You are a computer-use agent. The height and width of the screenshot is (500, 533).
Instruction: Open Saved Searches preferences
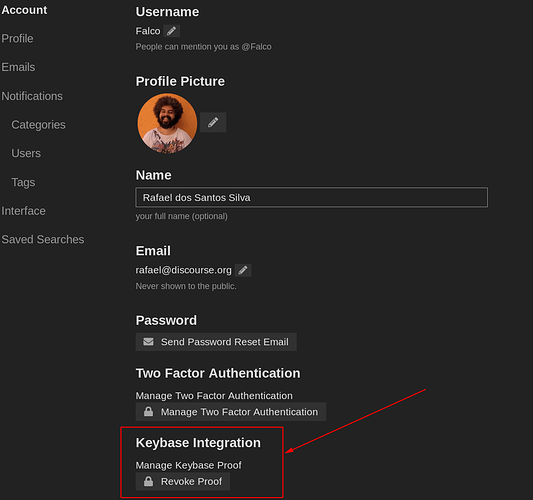pos(43,239)
